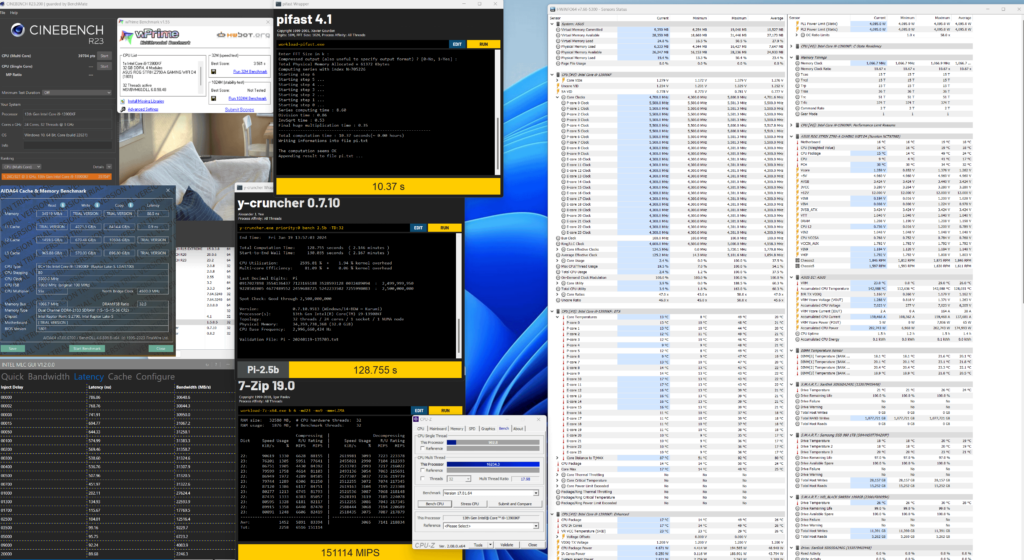The image size is (1024, 560).
Task: Open the Memory tab in CPU-Z
Action: pos(456,429)
